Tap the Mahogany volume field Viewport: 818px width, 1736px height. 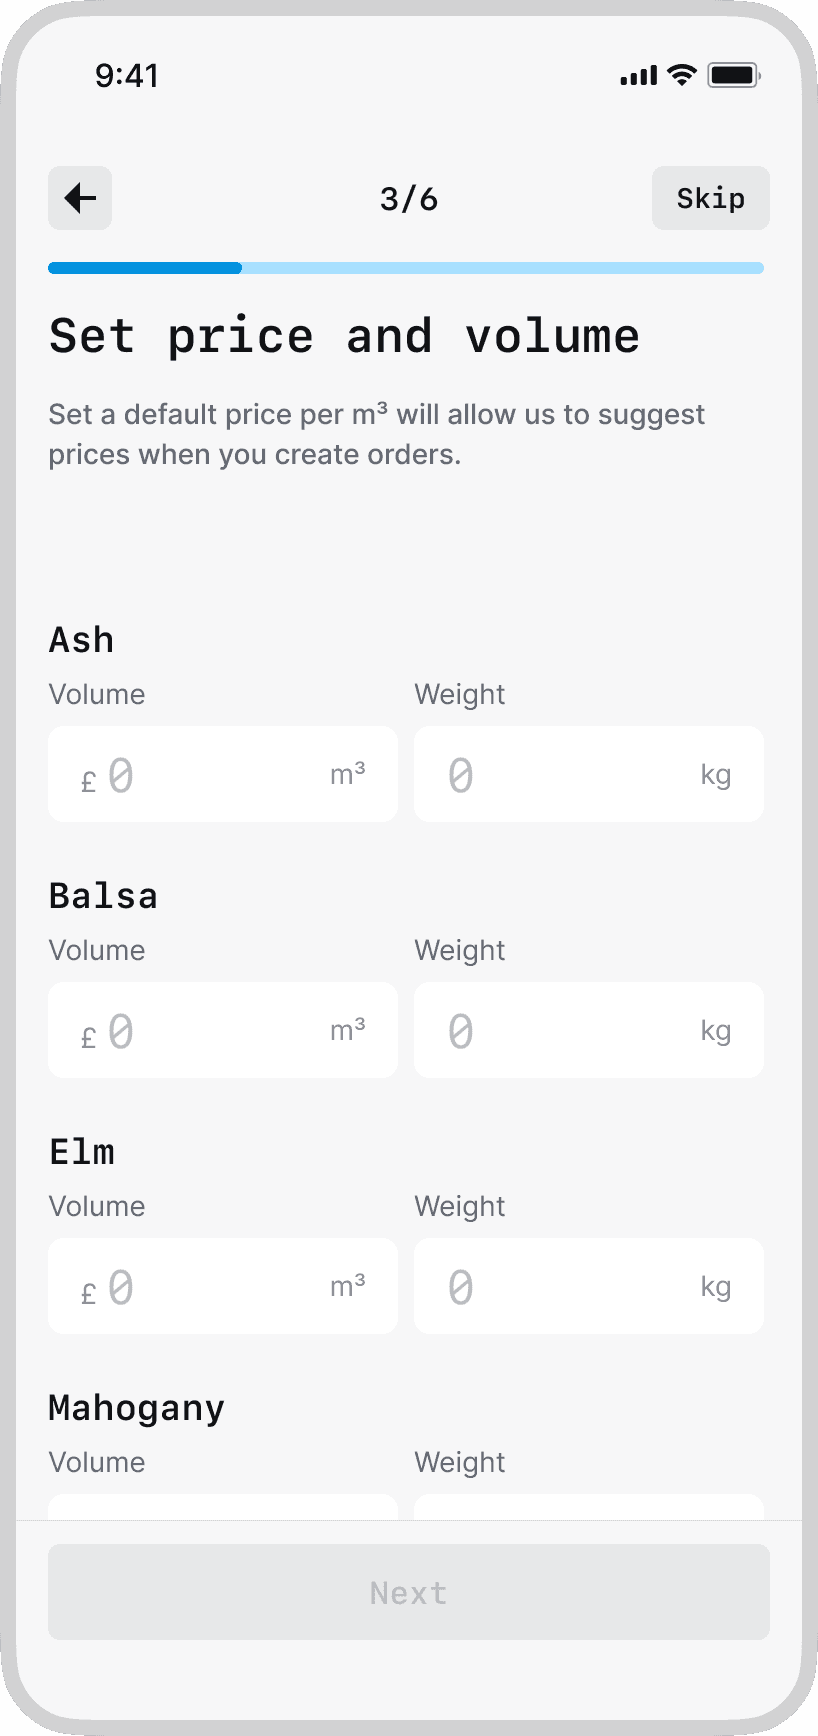(222, 1507)
